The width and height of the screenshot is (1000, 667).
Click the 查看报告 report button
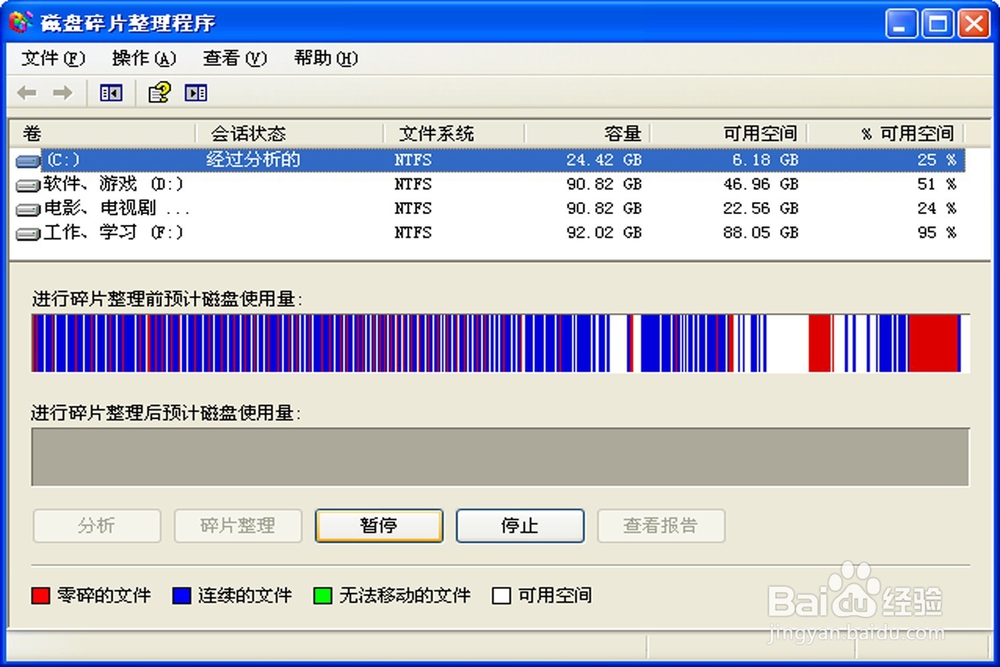point(662,526)
